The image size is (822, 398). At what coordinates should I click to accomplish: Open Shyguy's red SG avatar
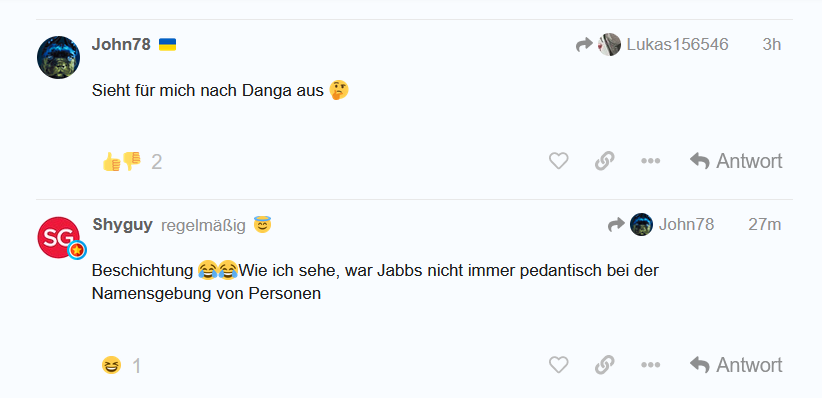59,238
